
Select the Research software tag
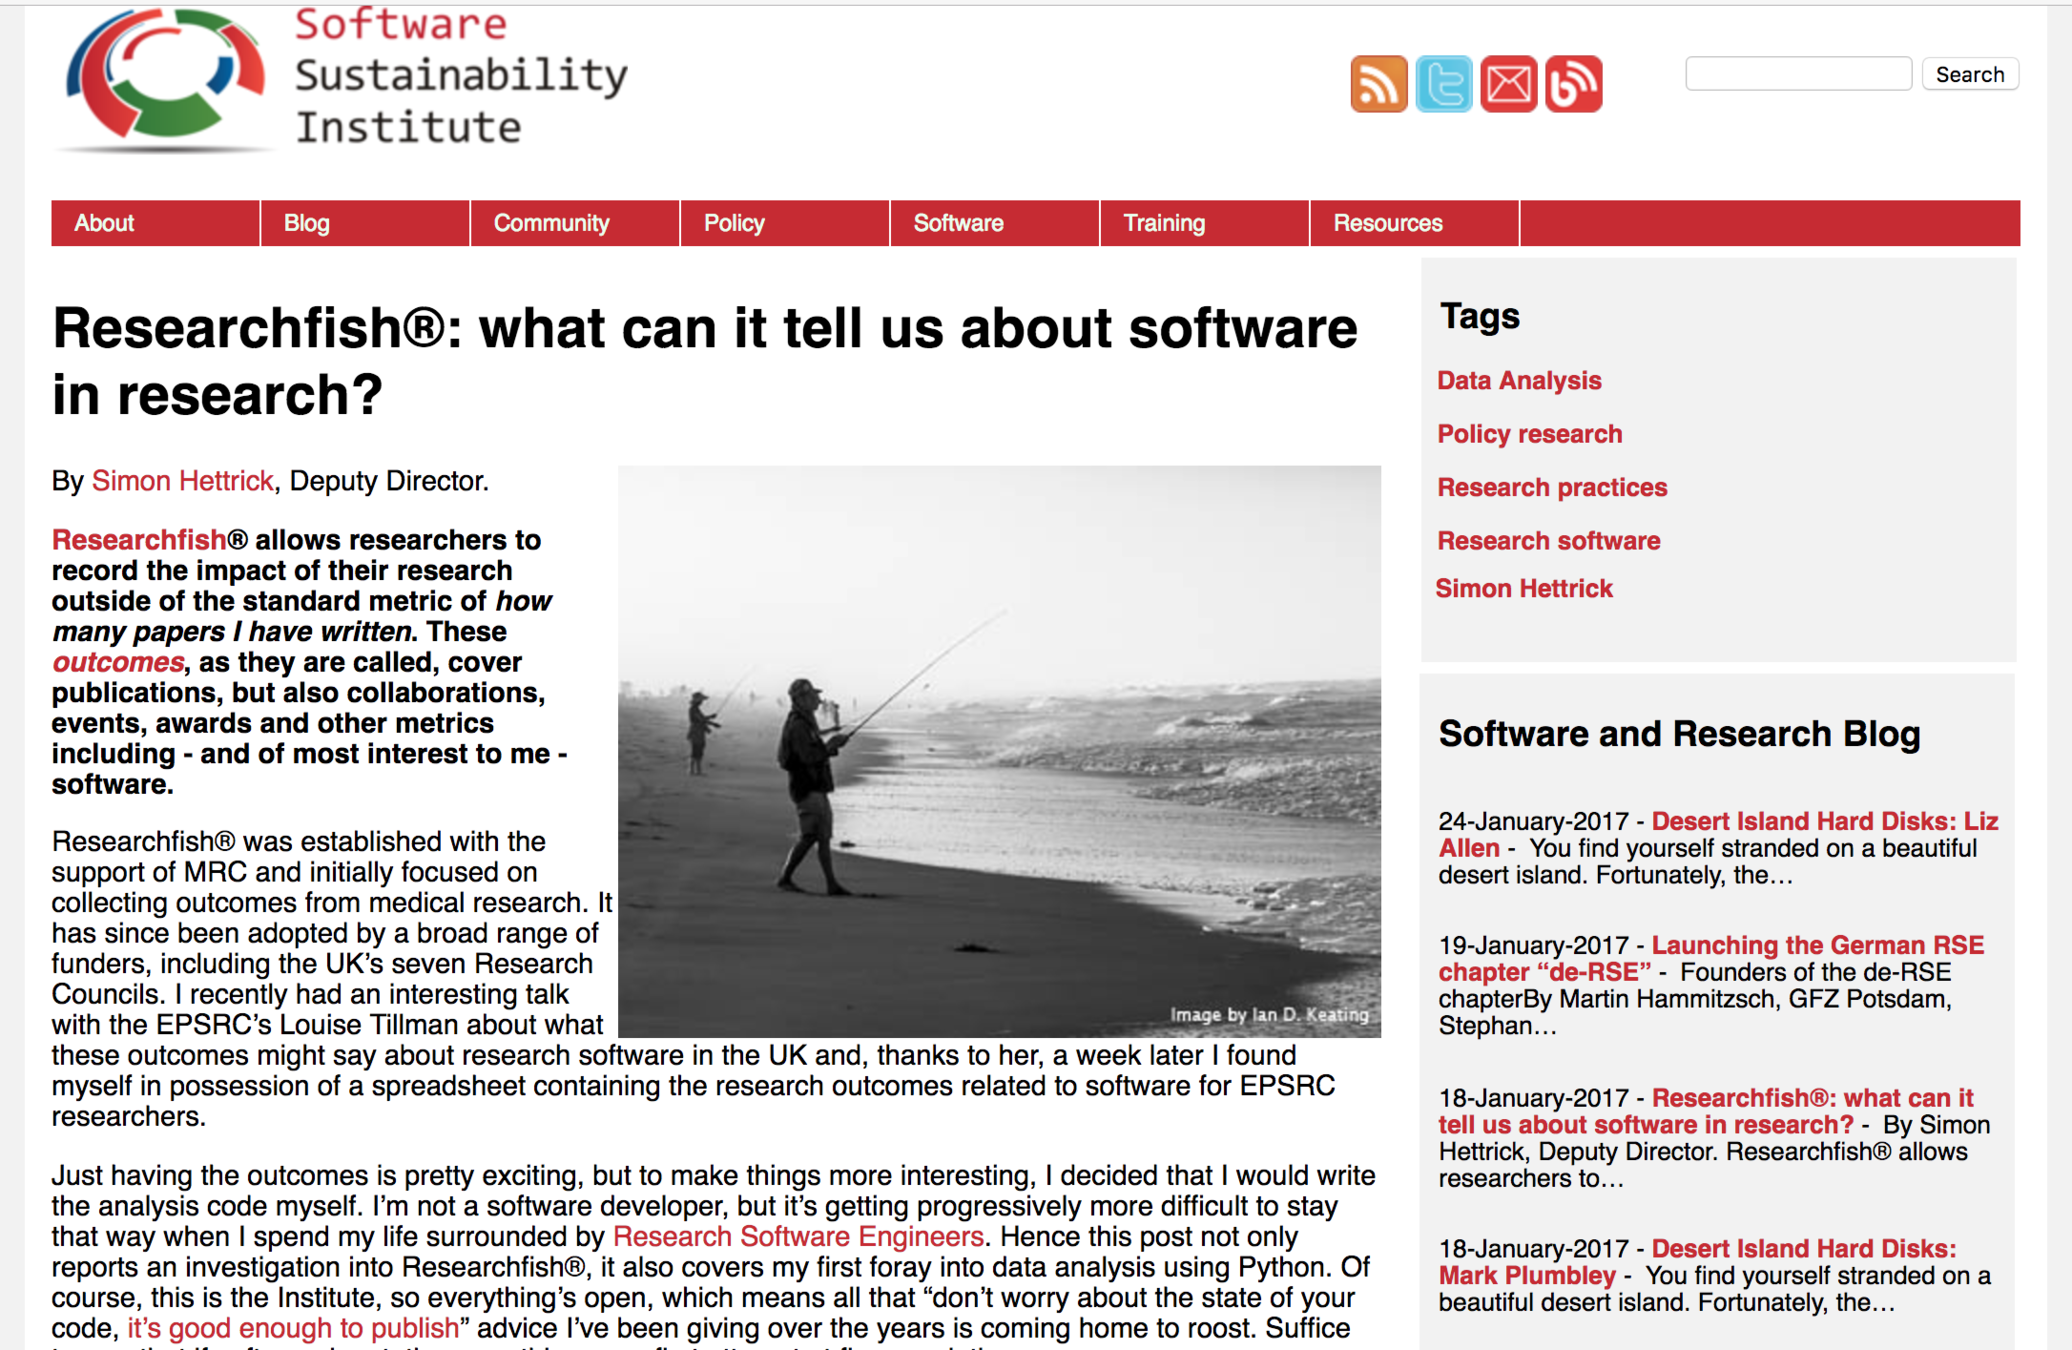pos(1548,541)
